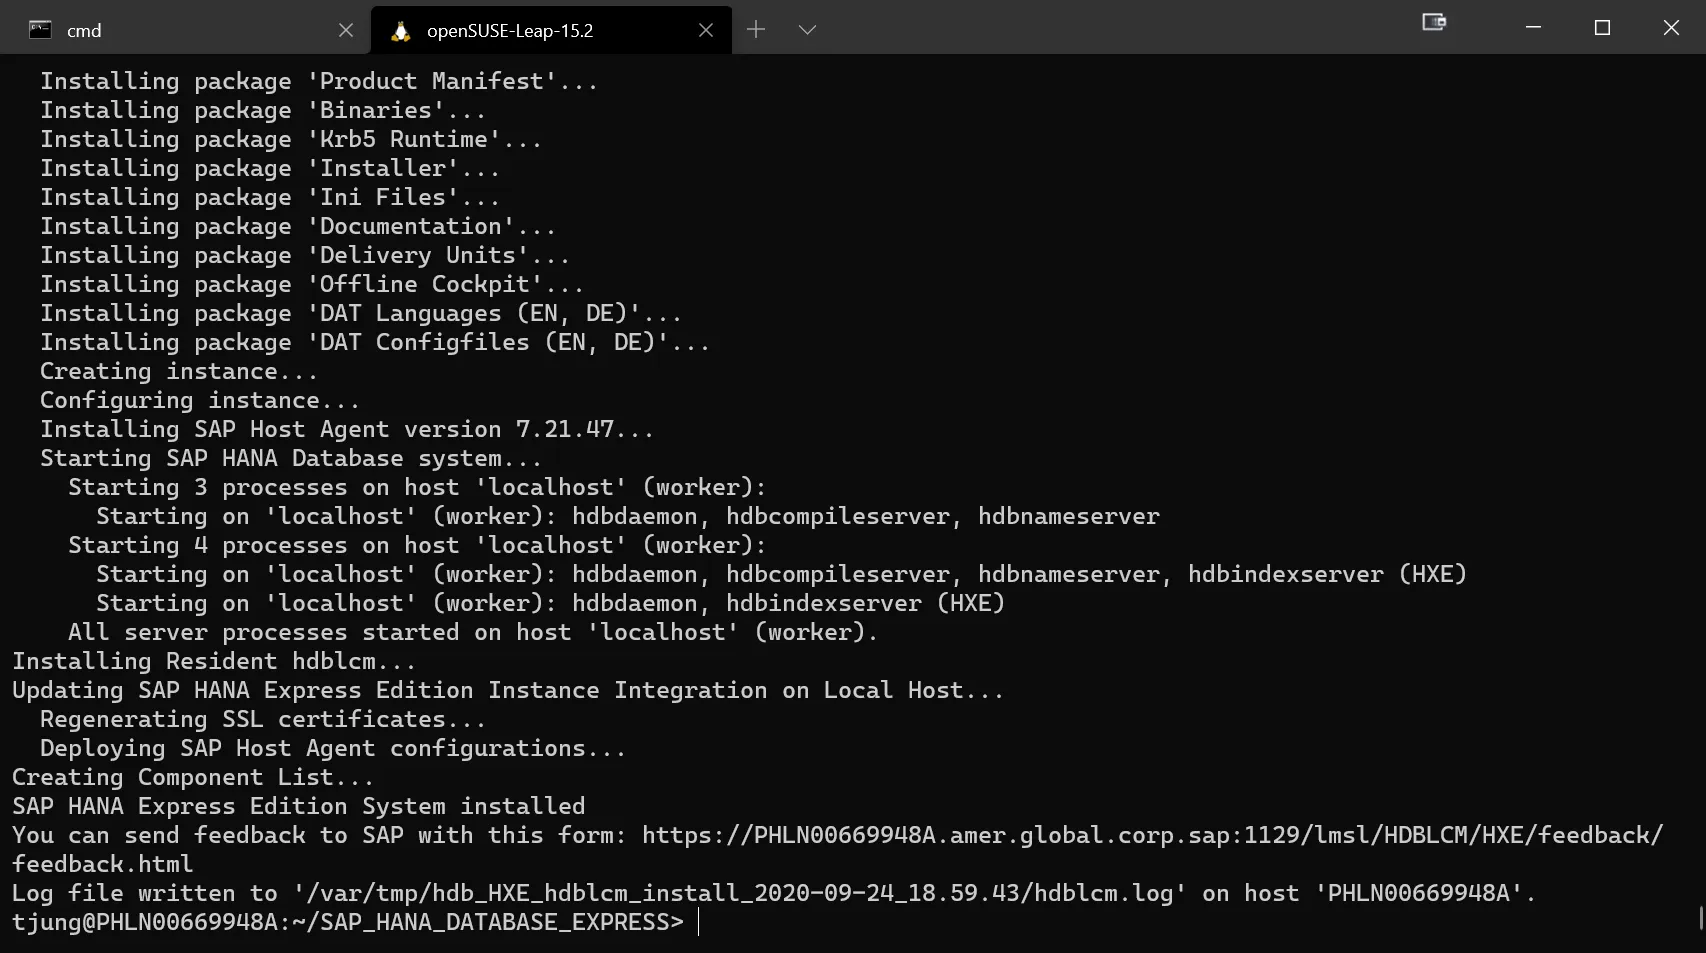Click the cmd tab's command prompt icon
Image resolution: width=1706 pixels, height=953 pixels.
40,30
